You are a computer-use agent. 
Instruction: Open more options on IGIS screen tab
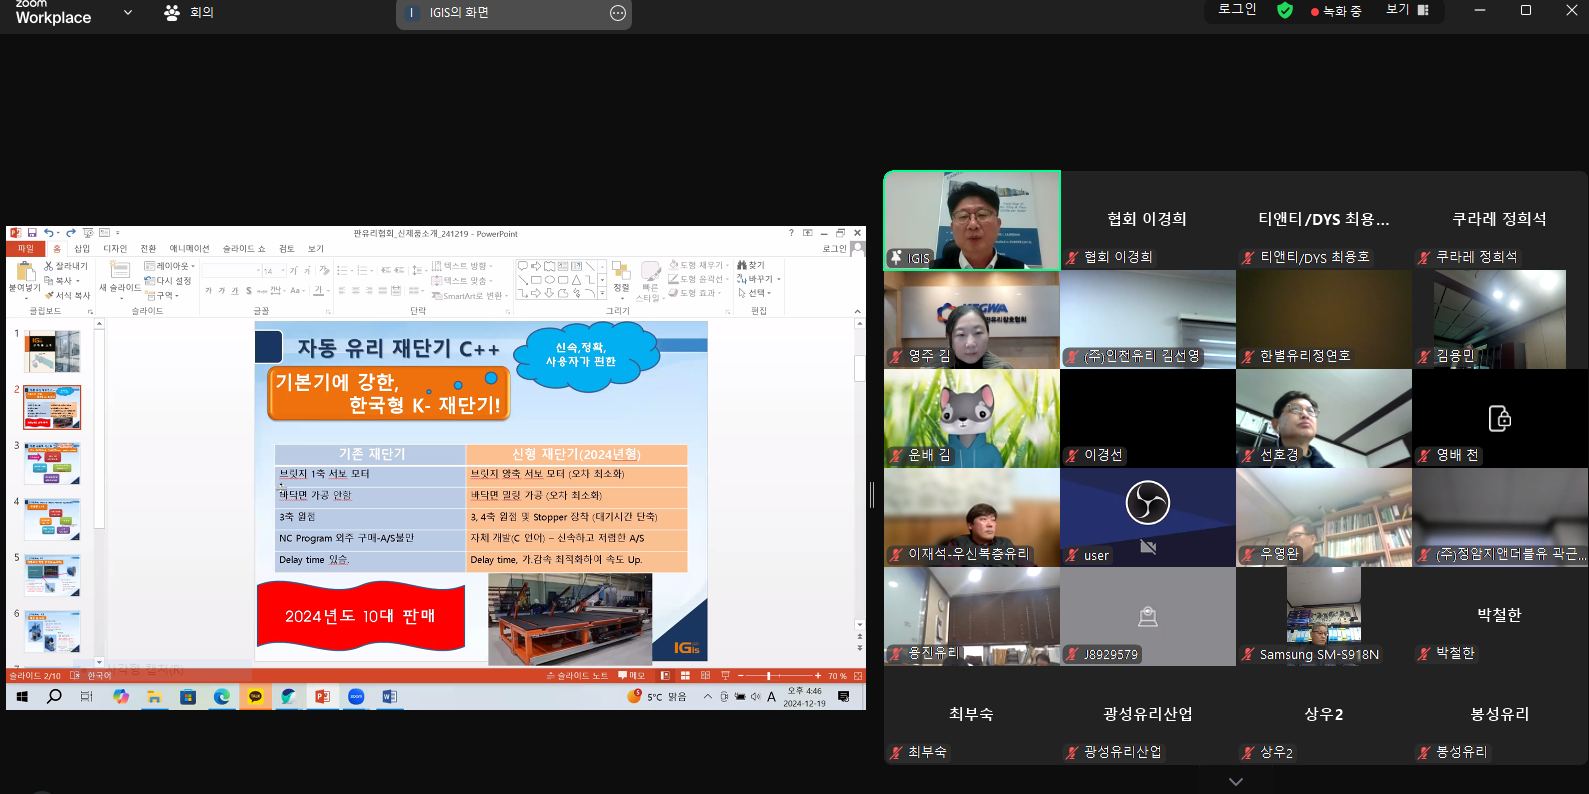pos(617,13)
